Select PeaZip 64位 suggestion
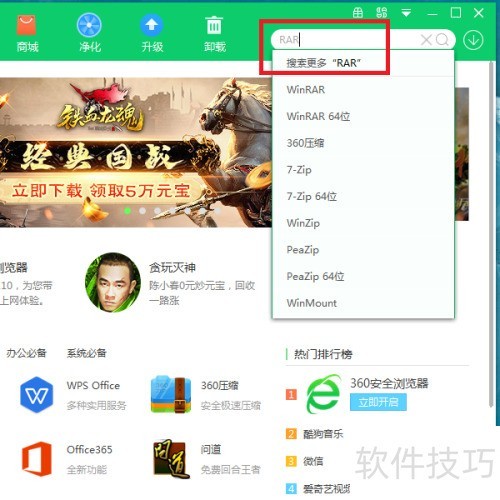 [363, 276]
